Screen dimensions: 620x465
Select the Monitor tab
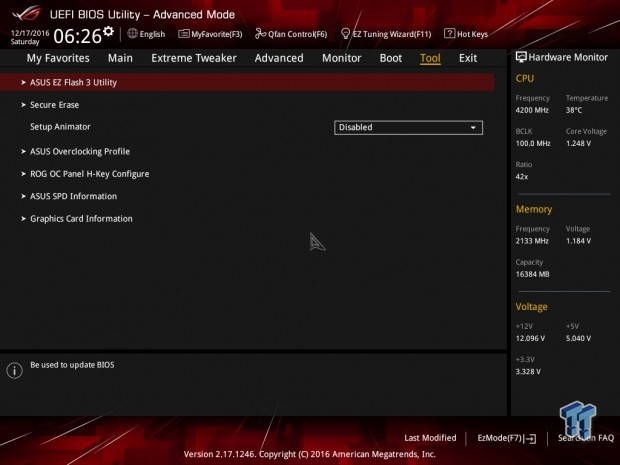coord(342,58)
